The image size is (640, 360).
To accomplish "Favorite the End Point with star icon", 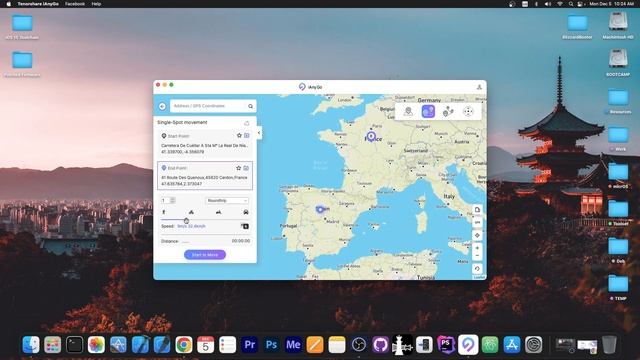I will tap(239, 168).
